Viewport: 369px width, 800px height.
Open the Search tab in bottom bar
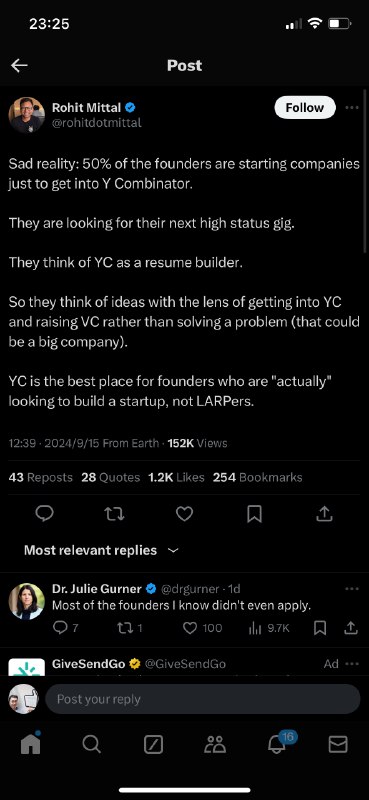pyautogui.click(x=91, y=745)
